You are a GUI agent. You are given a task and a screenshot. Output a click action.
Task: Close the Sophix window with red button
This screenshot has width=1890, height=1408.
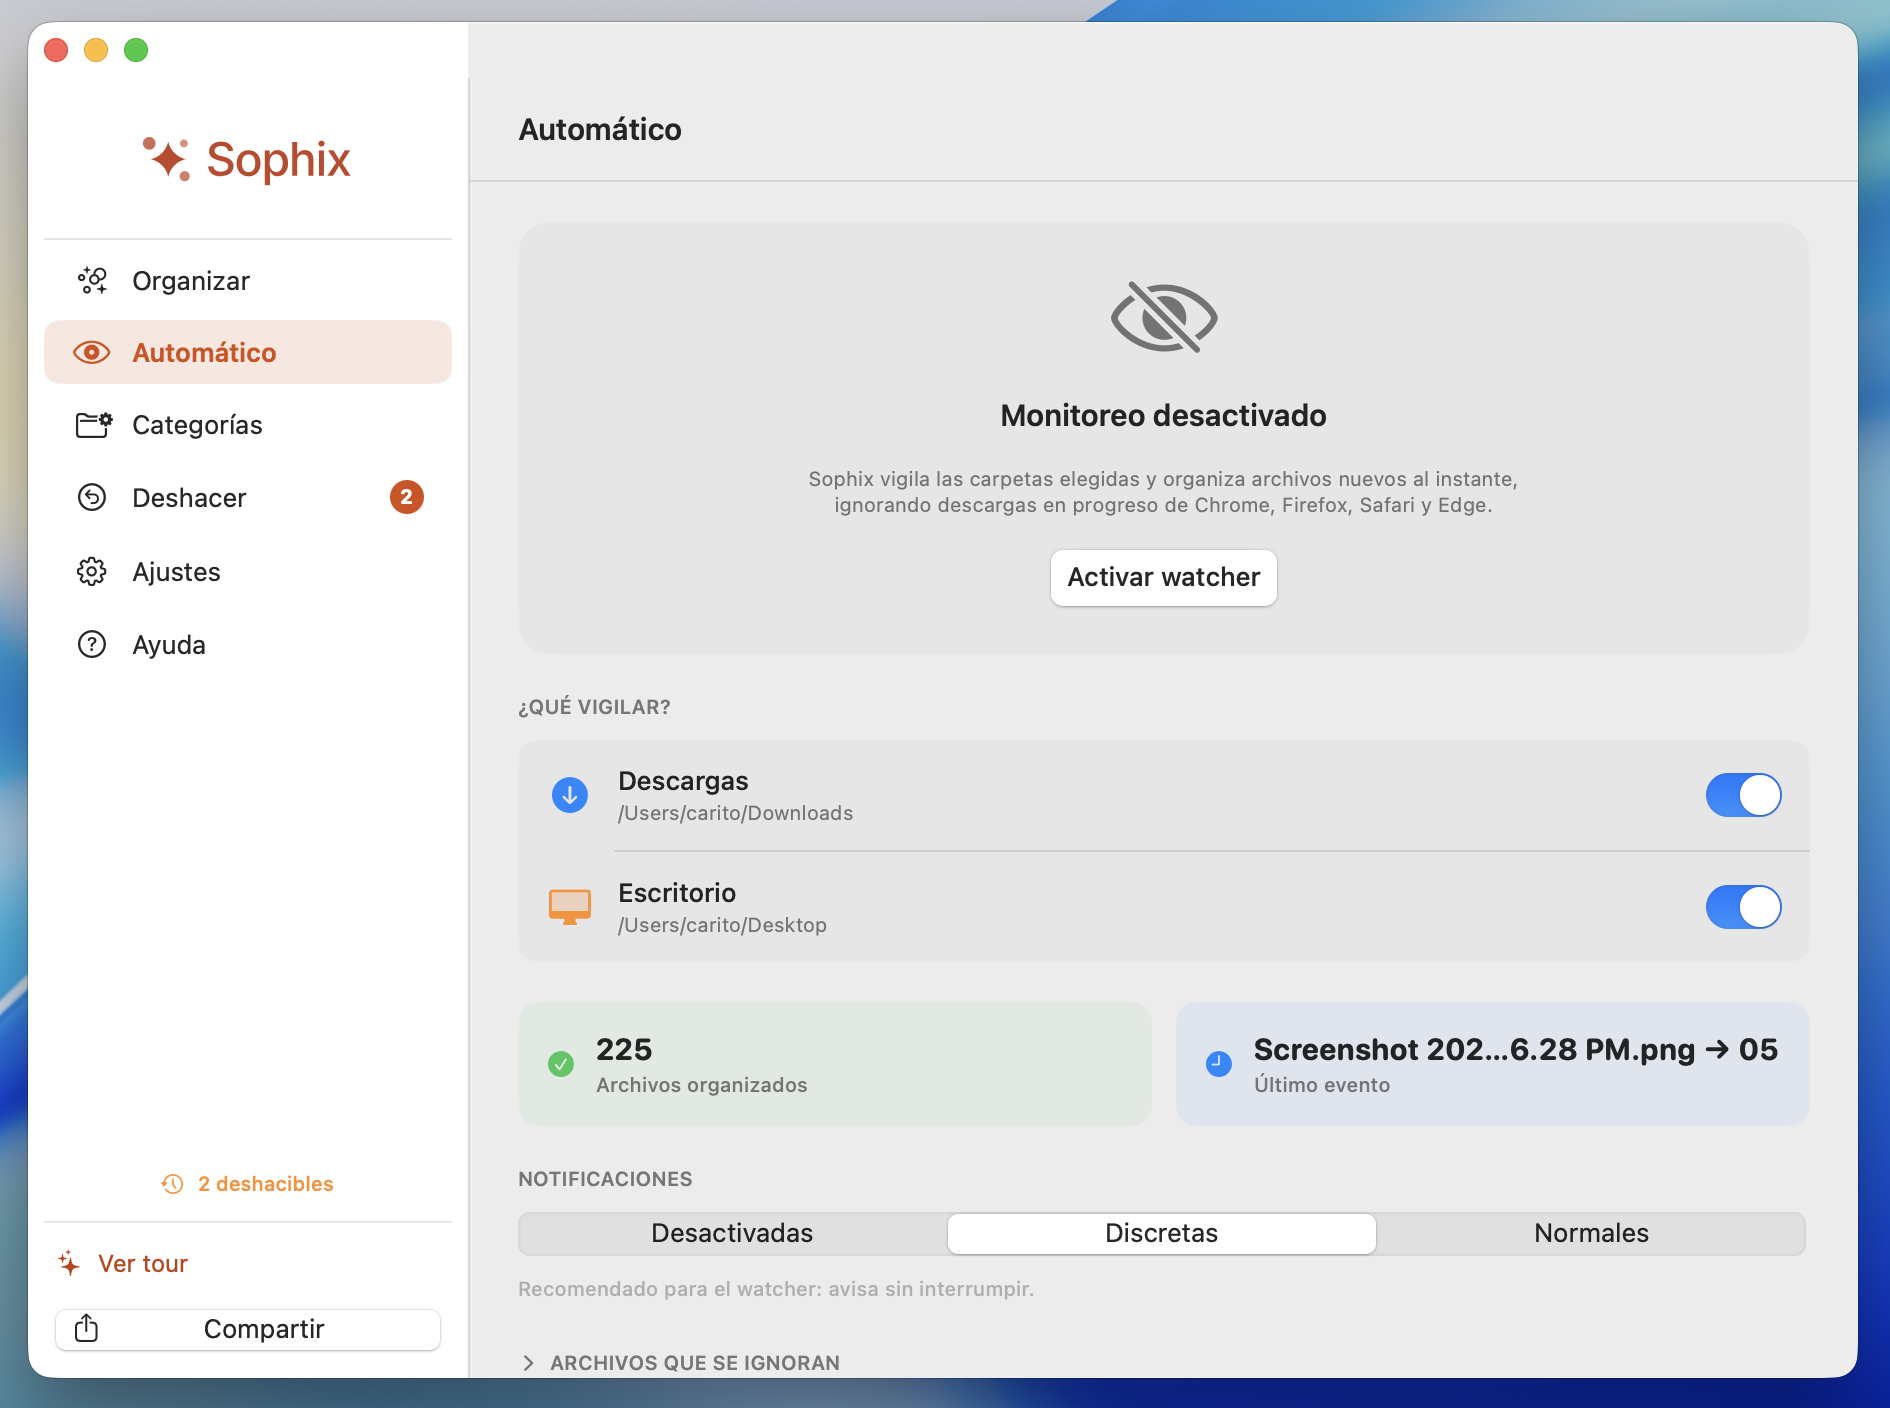(56, 50)
